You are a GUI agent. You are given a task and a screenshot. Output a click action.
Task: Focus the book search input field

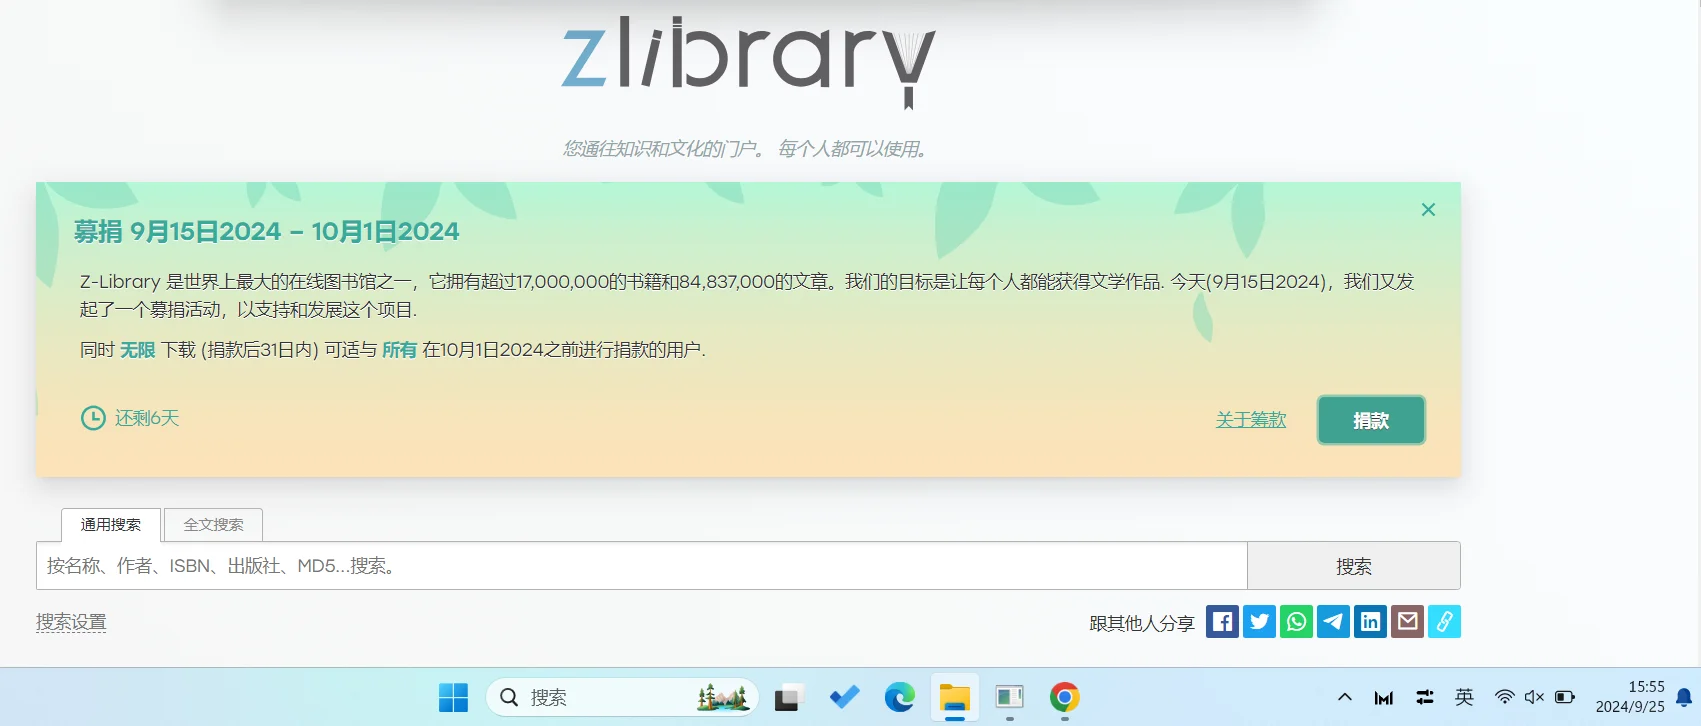click(642, 566)
